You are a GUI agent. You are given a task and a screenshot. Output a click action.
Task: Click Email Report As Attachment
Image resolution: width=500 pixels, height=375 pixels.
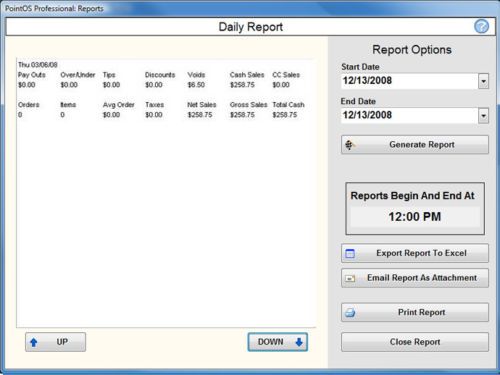[415, 278]
